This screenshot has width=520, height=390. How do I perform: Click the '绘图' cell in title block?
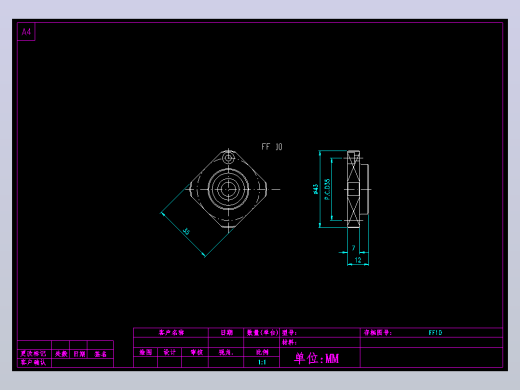click(146, 352)
